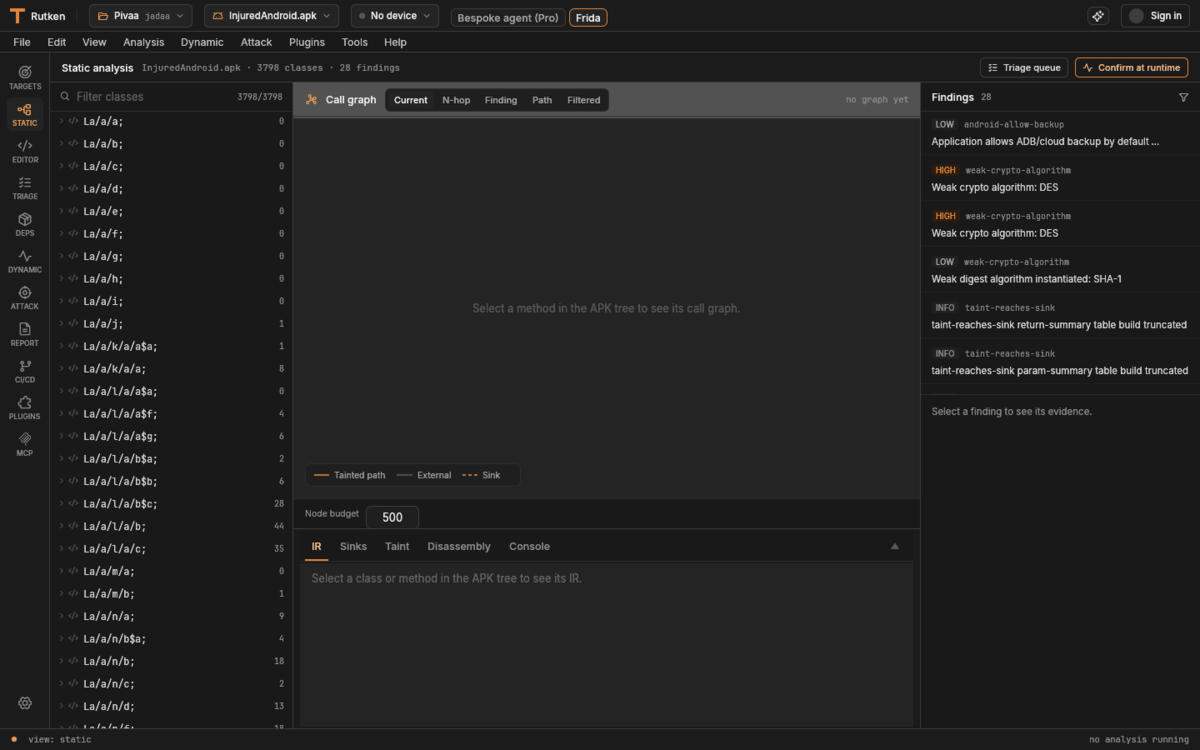Select the IR tab

(316, 546)
